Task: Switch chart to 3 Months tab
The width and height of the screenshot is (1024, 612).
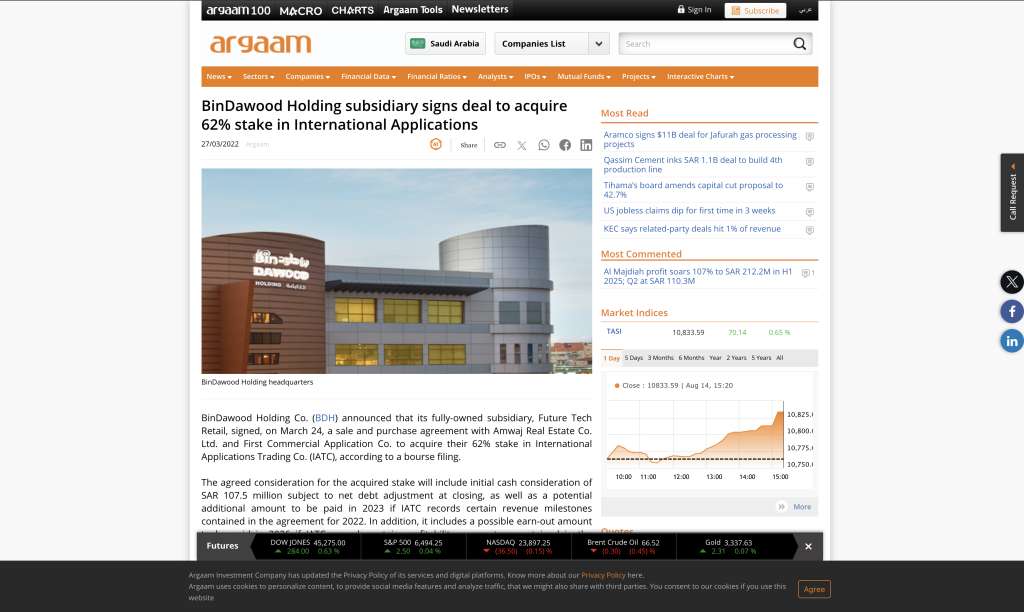Action: click(x=660, y=358)
